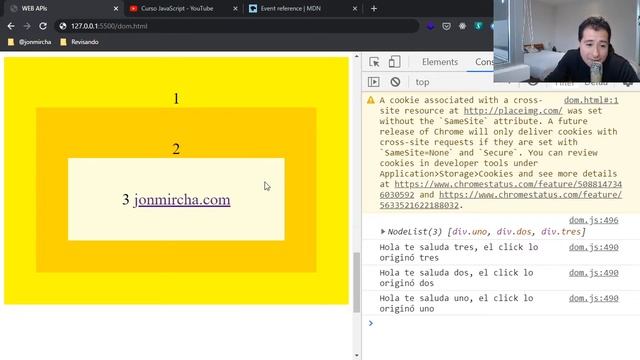Open the http://placeimg.com/ link in the warning
Viewport: 640px width, 360px height.
pos(513,111)
